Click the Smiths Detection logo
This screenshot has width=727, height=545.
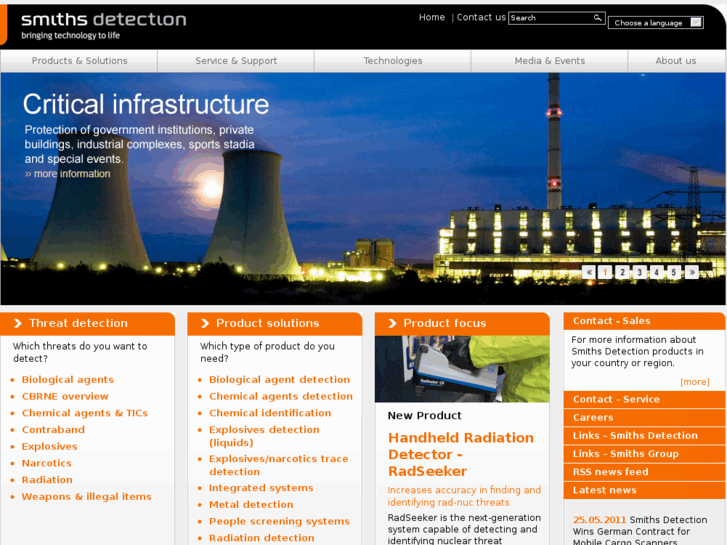tap(103, 25)
